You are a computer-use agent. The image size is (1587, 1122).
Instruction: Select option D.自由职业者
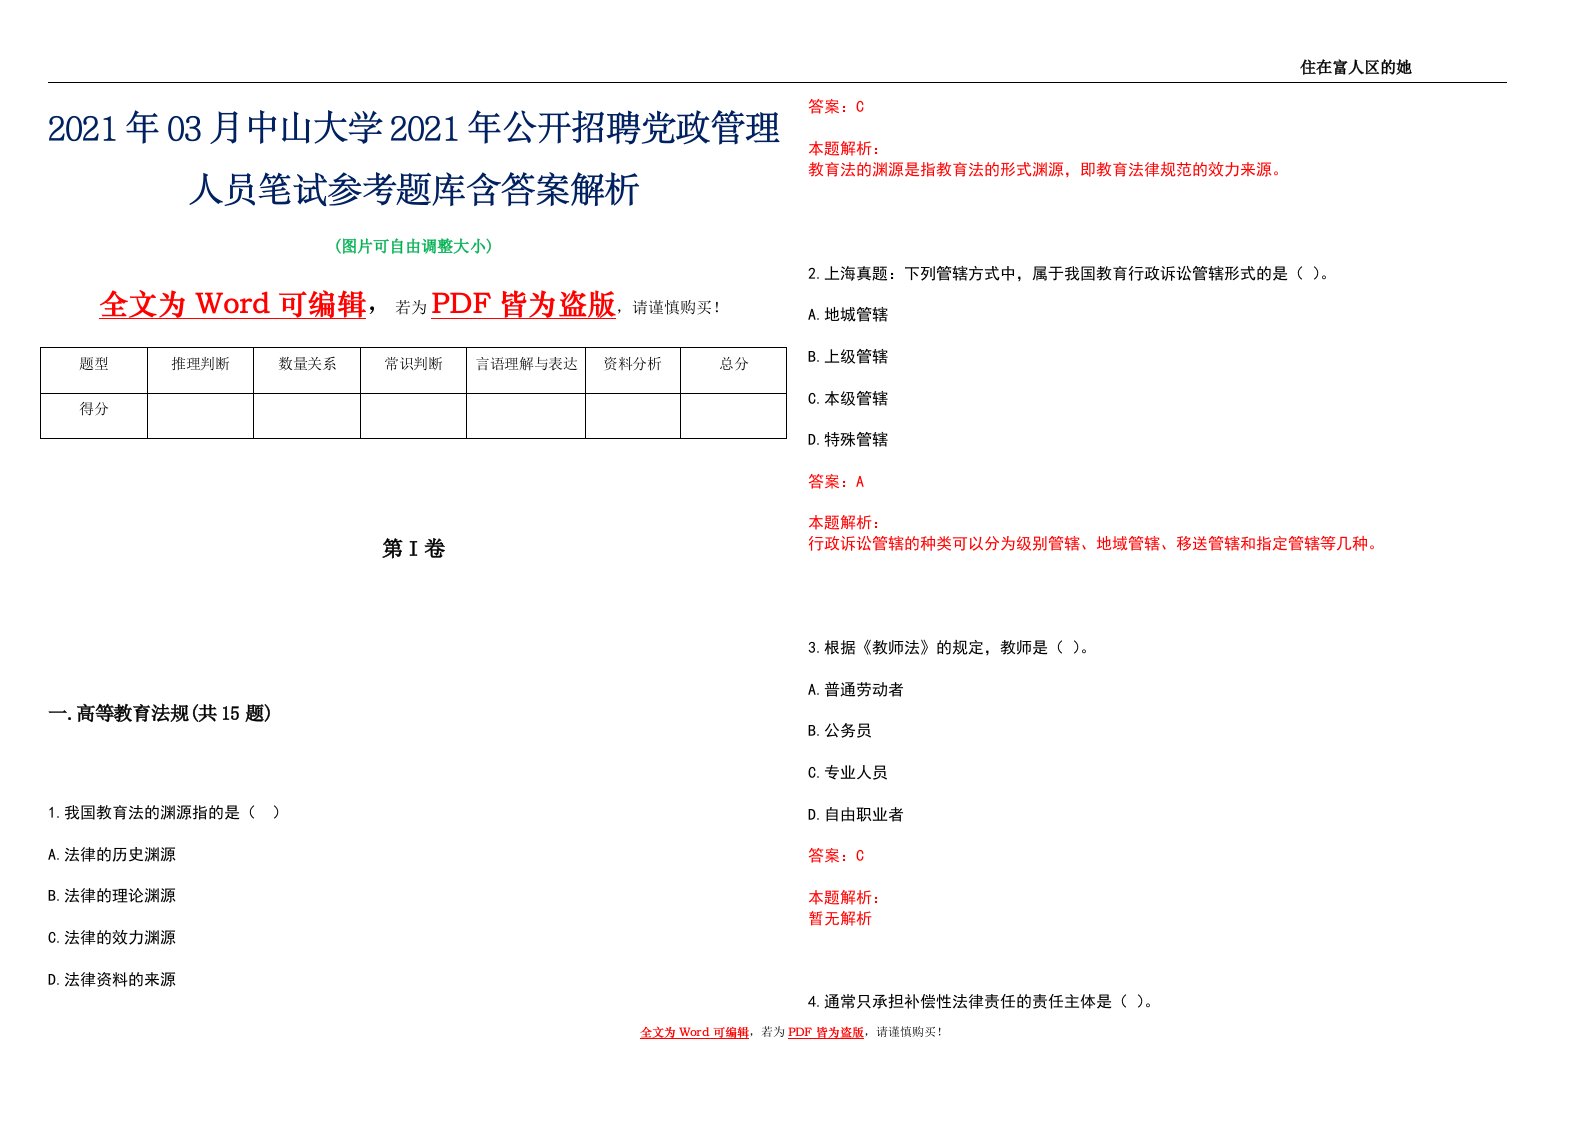pyautogui.click(x=856, y=815)
